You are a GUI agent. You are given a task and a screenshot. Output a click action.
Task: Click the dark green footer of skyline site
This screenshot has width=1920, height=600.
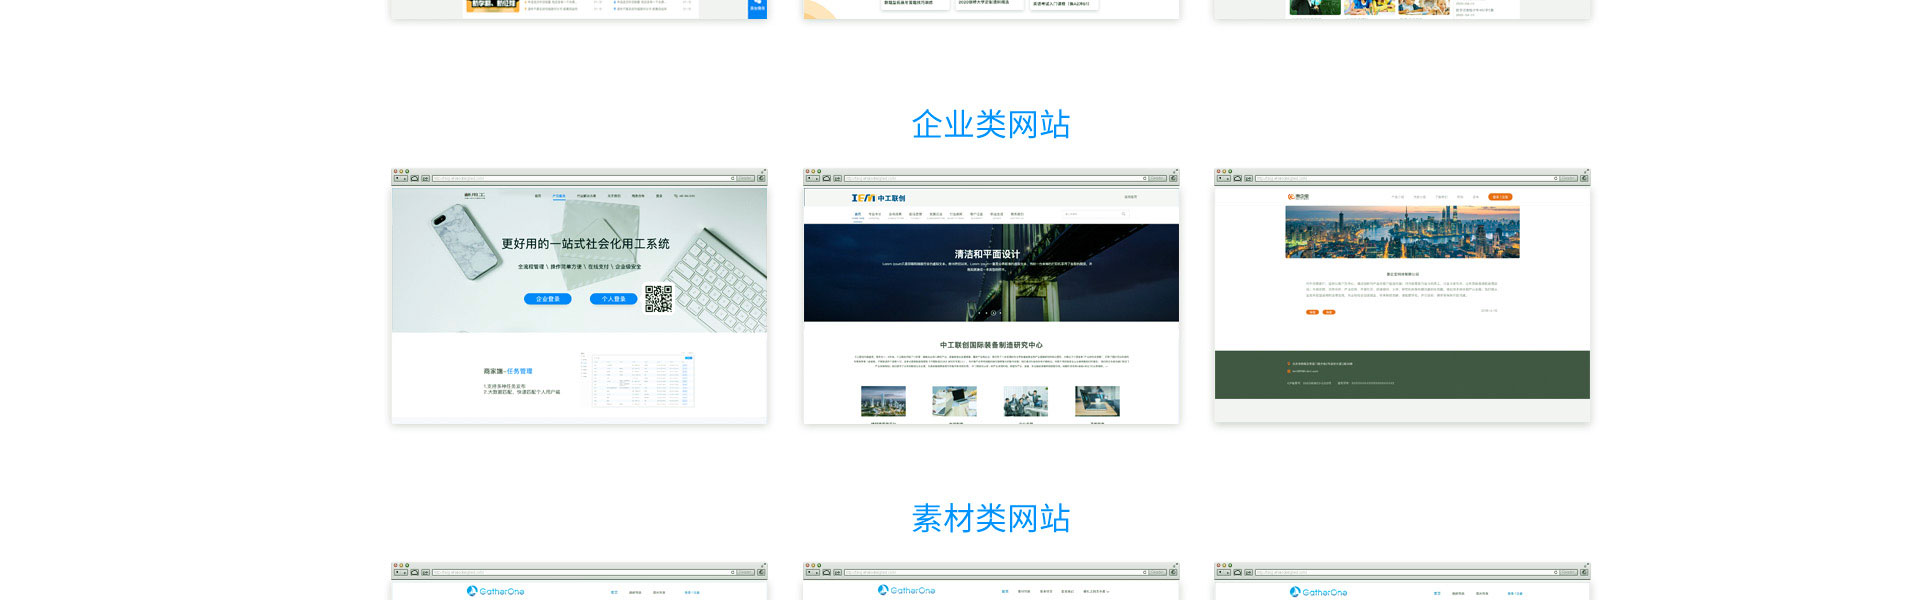point(1402,375)
